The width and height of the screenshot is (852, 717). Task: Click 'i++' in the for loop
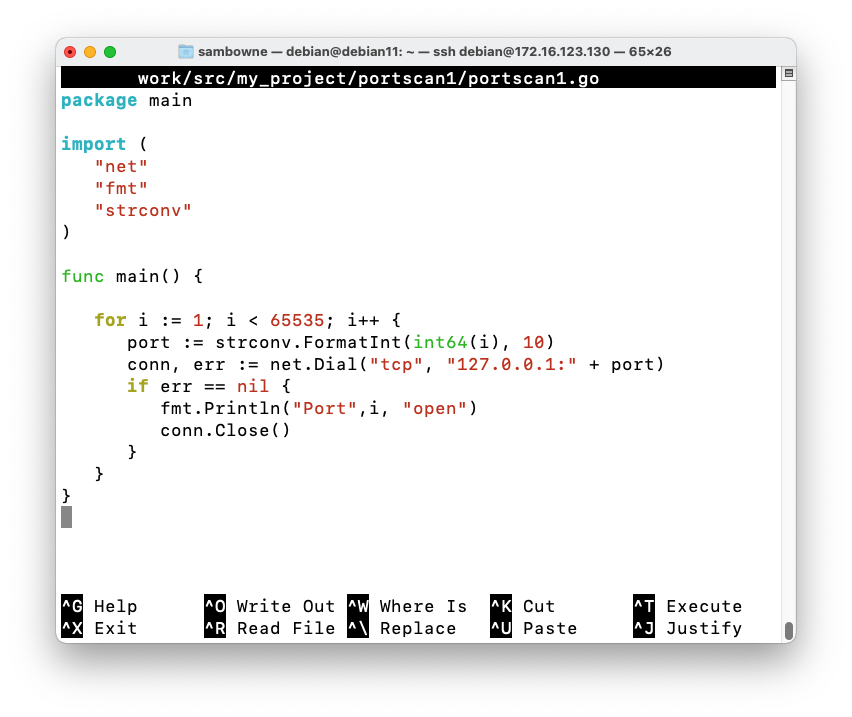click(x=363, y=320)
